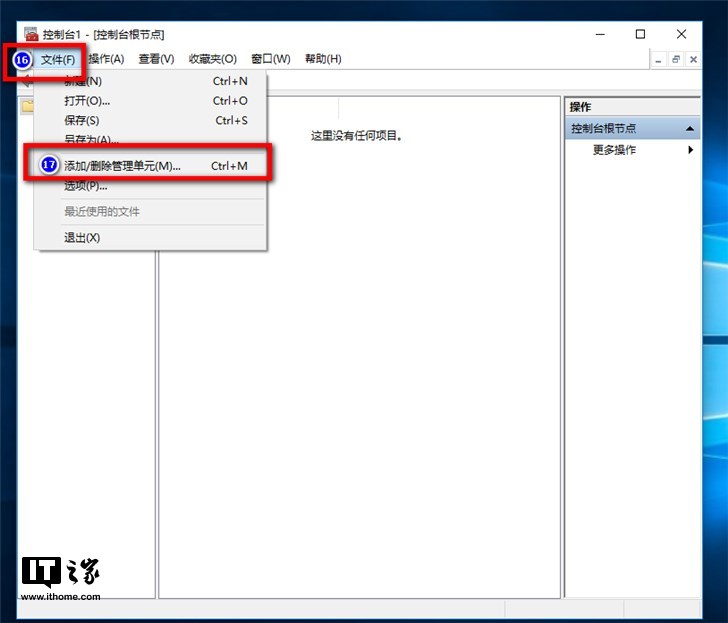The image size is (728, 623).
Task: Open the 操作(A) menu
Action: click(x=106, y=59)
